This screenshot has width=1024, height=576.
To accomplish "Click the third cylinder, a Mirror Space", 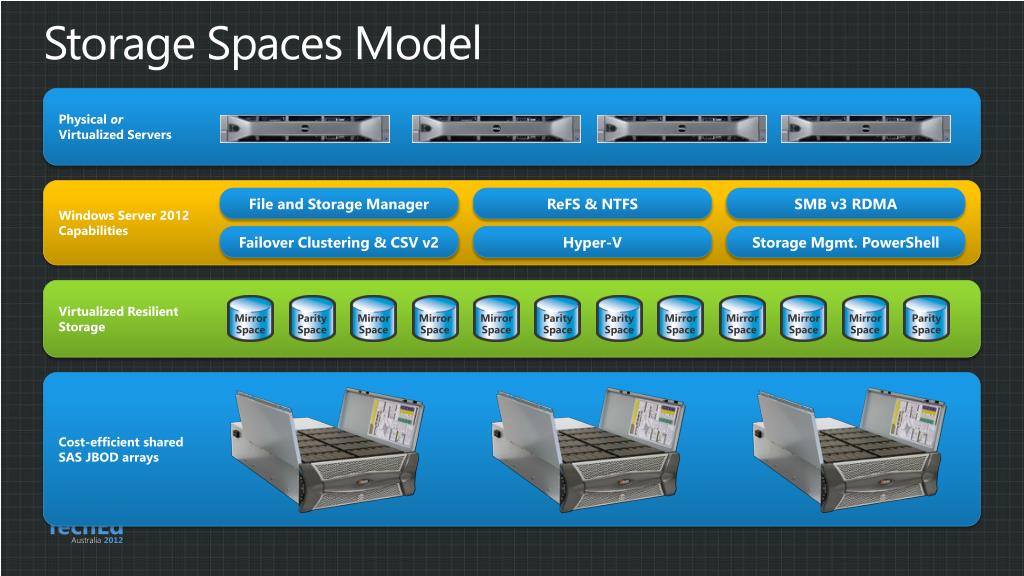I will tap(374, 319).
